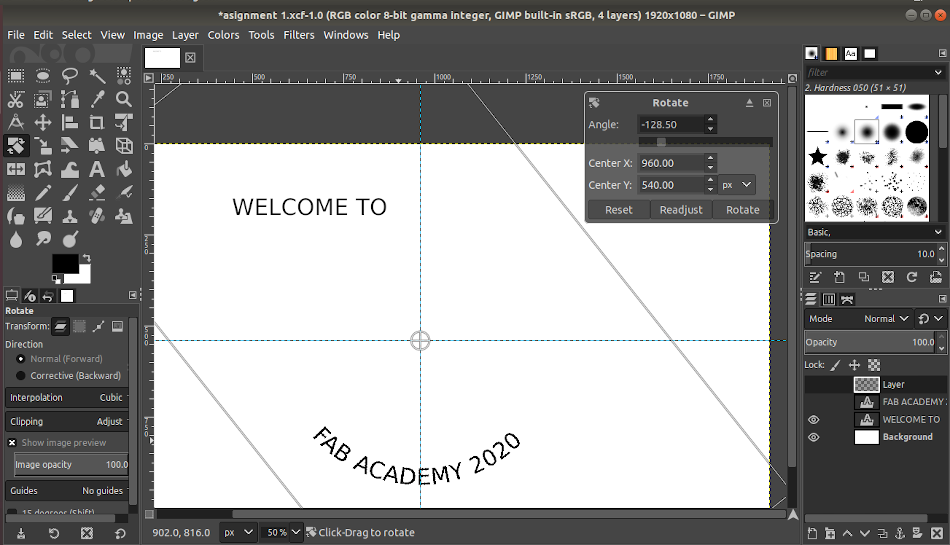The height and width of the screenshot is (545, 950).
Task: Open the Guides dropdown
Action: [66, 490]
